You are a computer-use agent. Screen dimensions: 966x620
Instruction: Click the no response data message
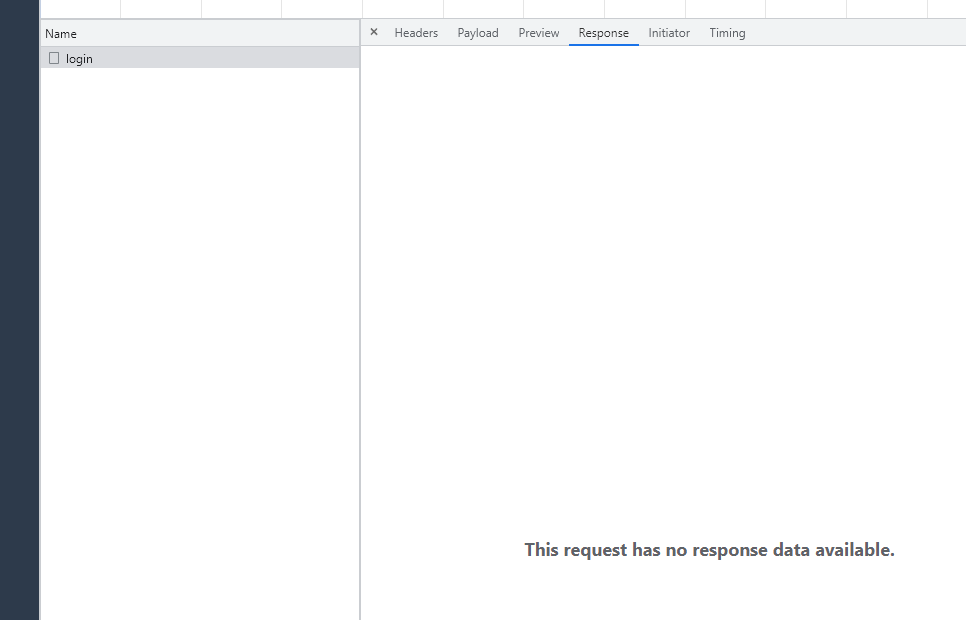click(x=709, y=549)
